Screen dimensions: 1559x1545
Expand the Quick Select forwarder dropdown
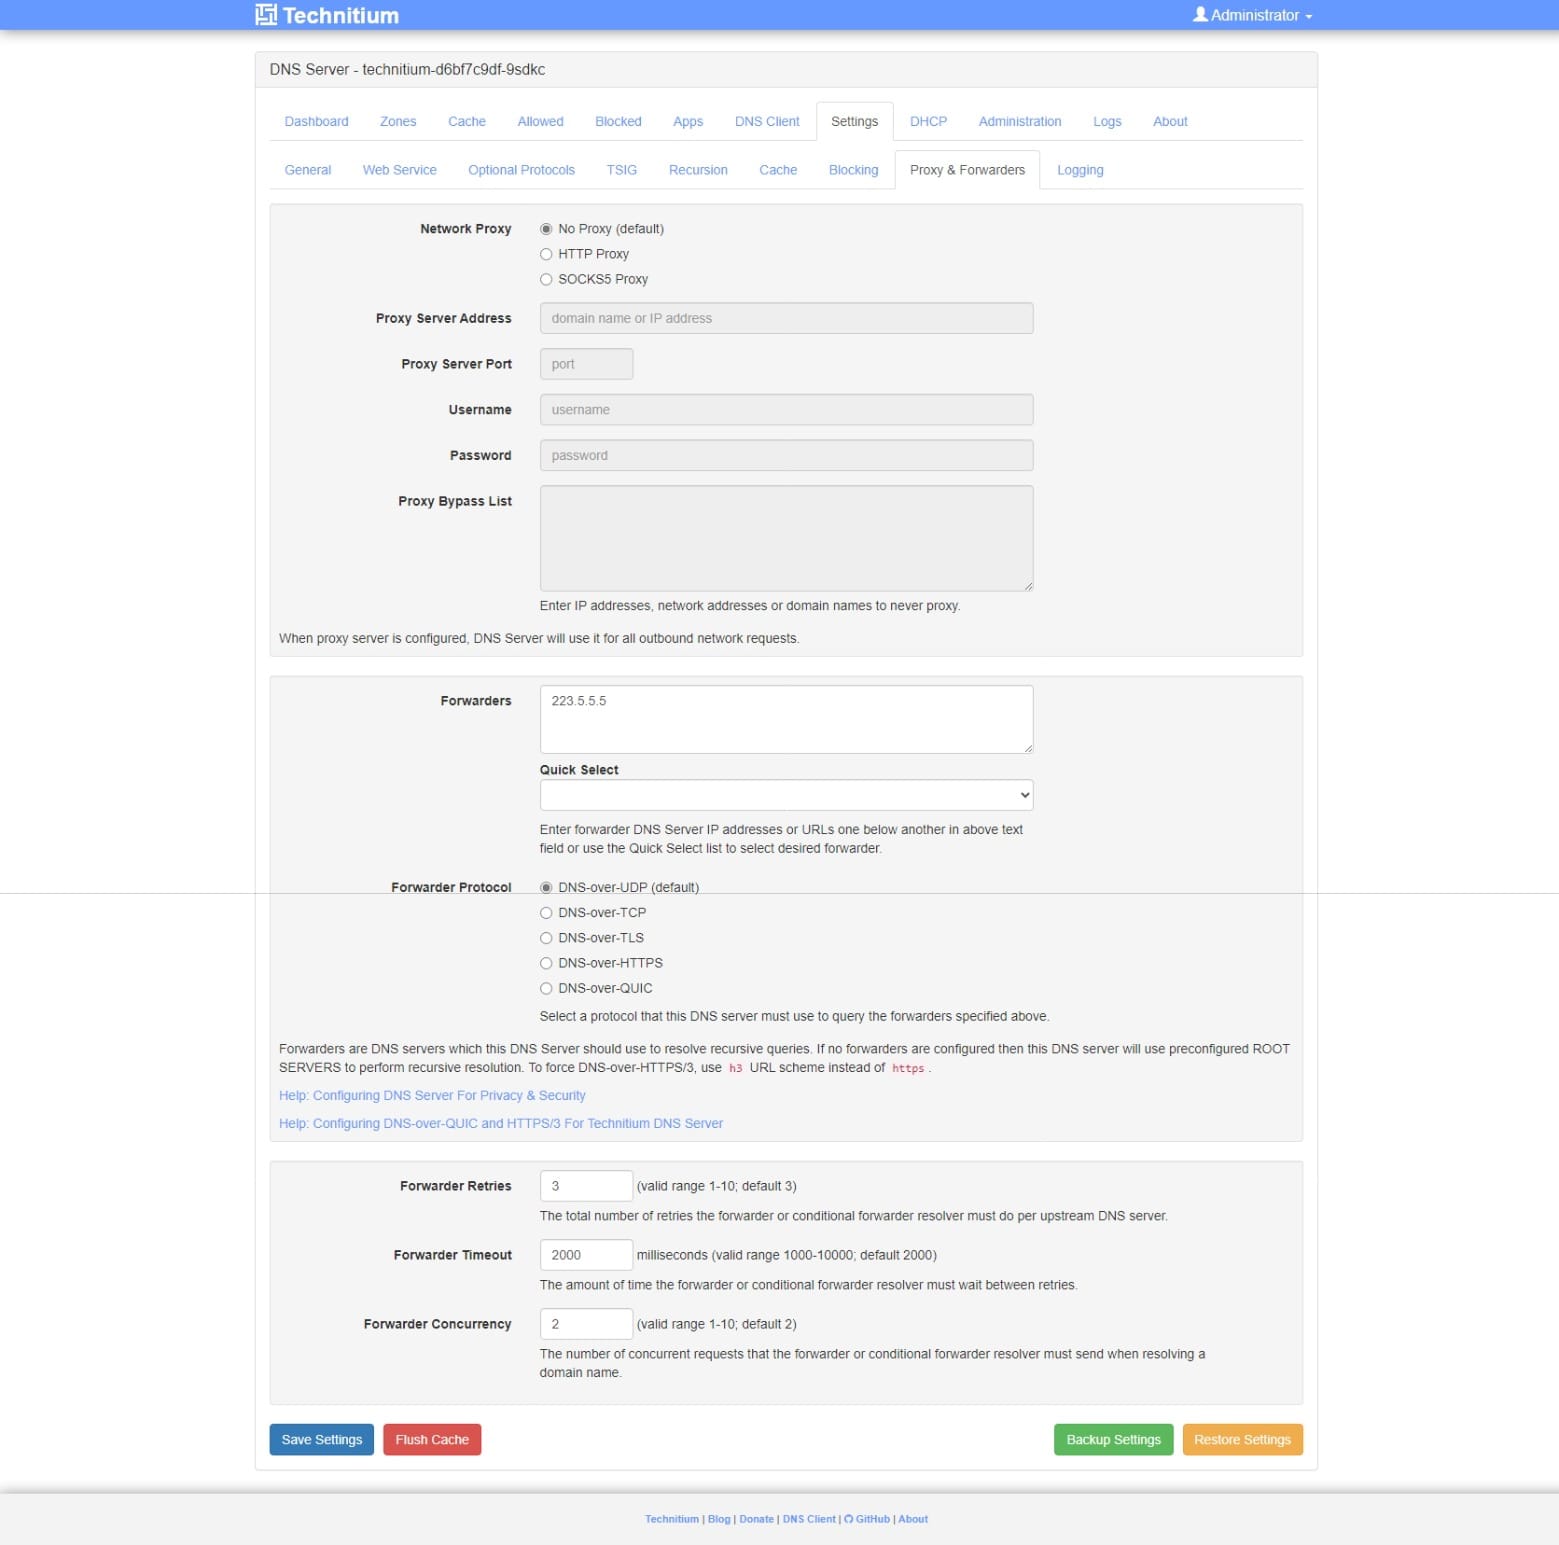click(786, 795)
